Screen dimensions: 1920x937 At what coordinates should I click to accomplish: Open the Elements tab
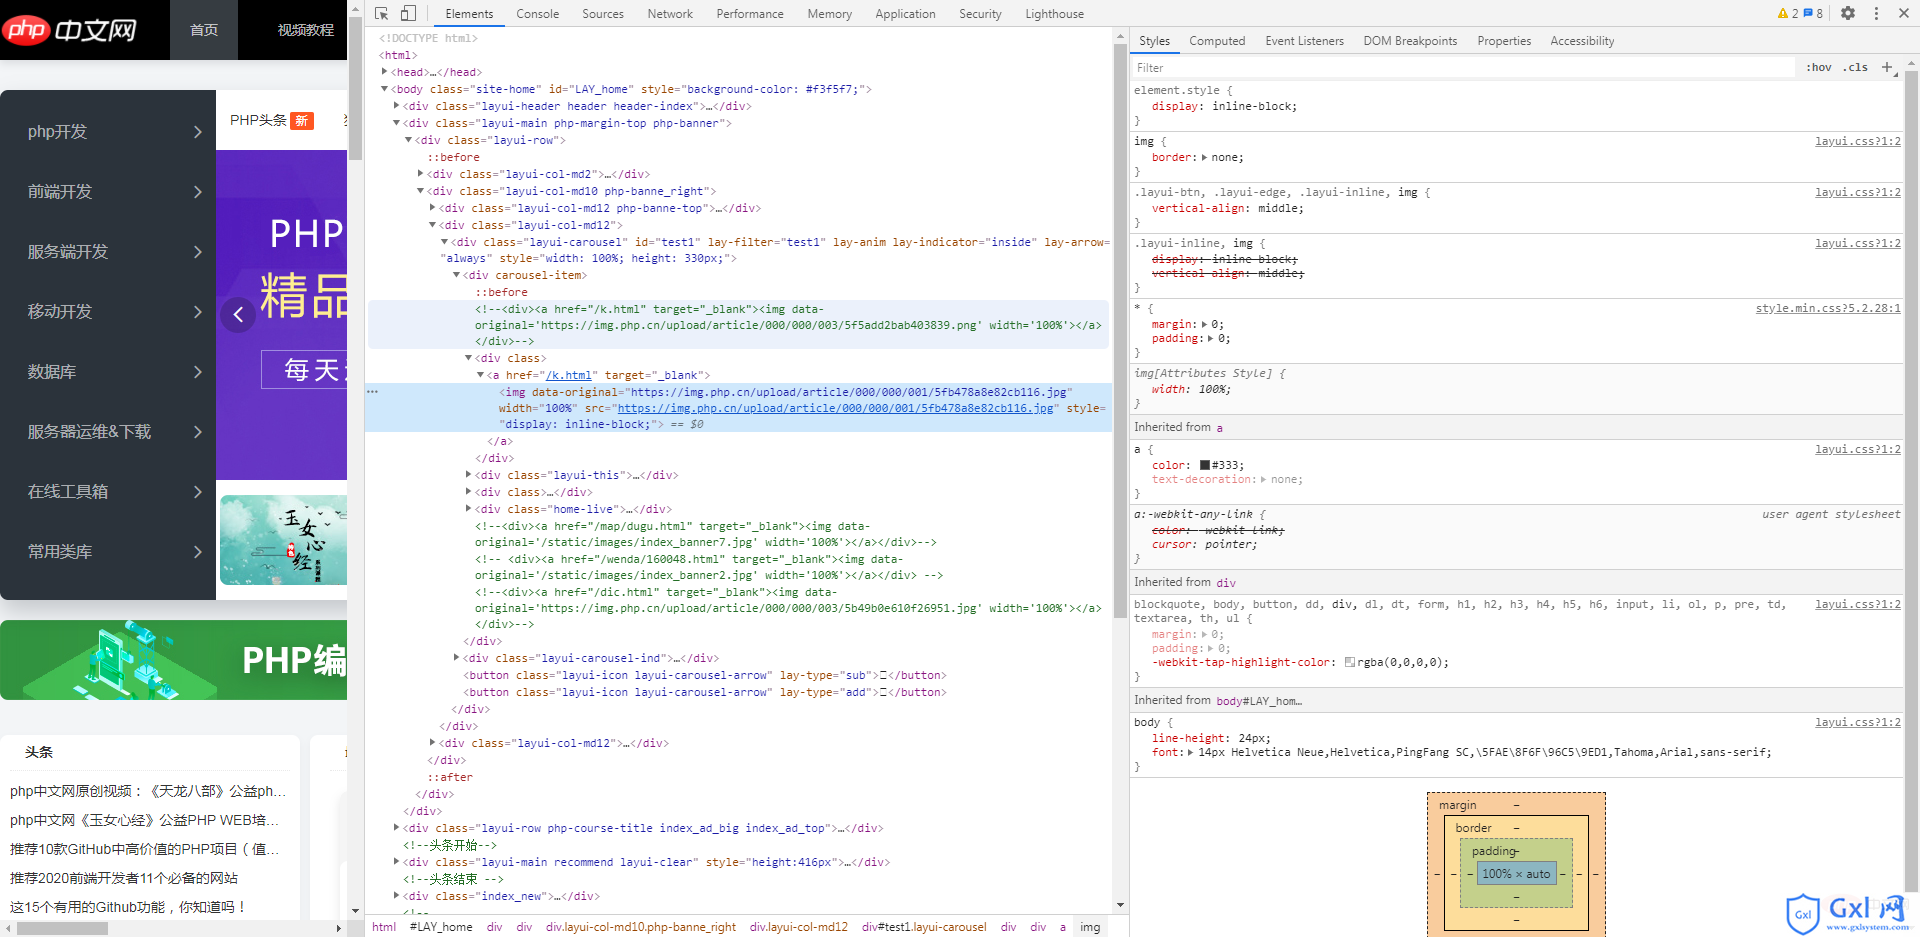[469, 13]
